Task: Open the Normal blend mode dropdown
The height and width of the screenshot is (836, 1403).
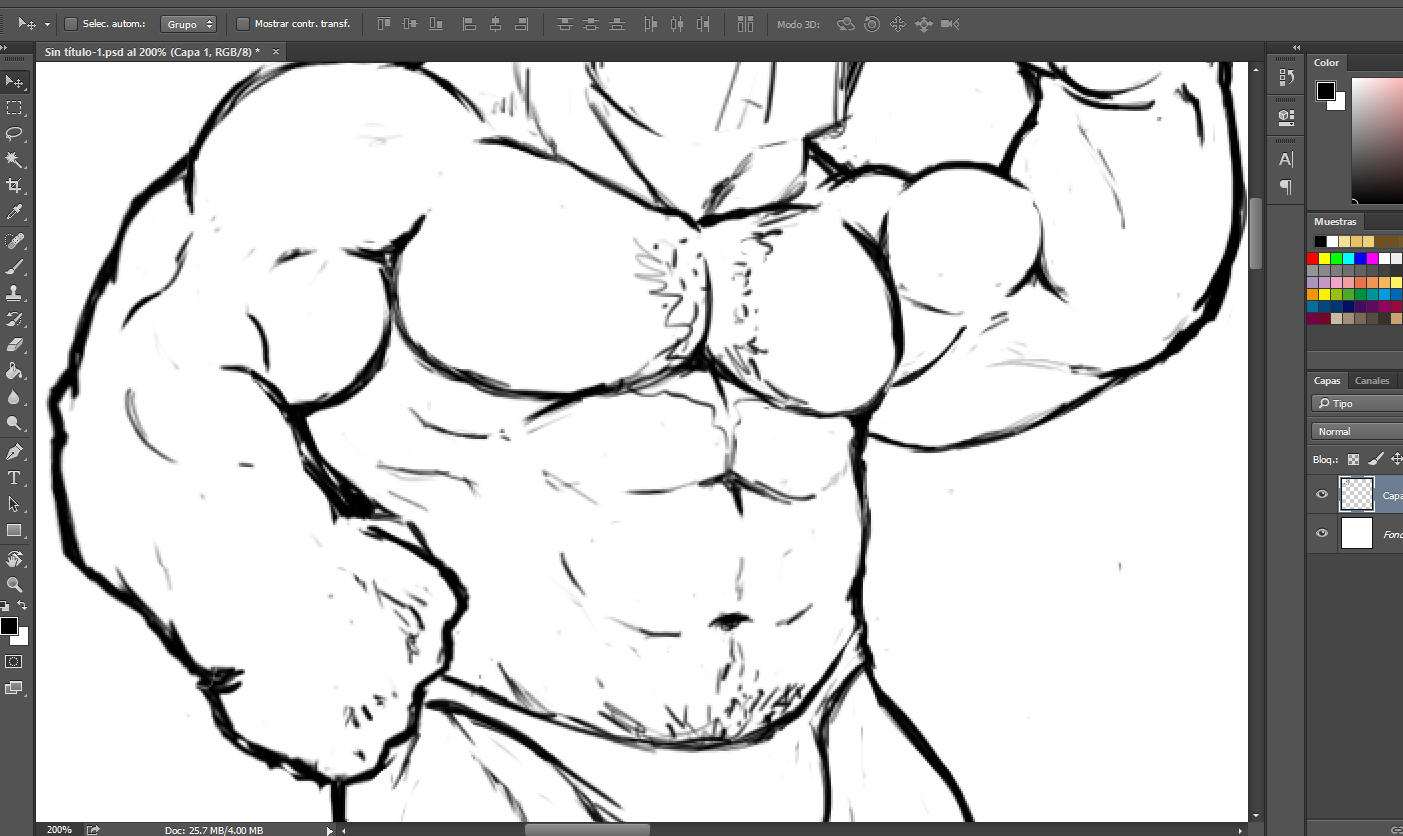Action: point(1357,431)
